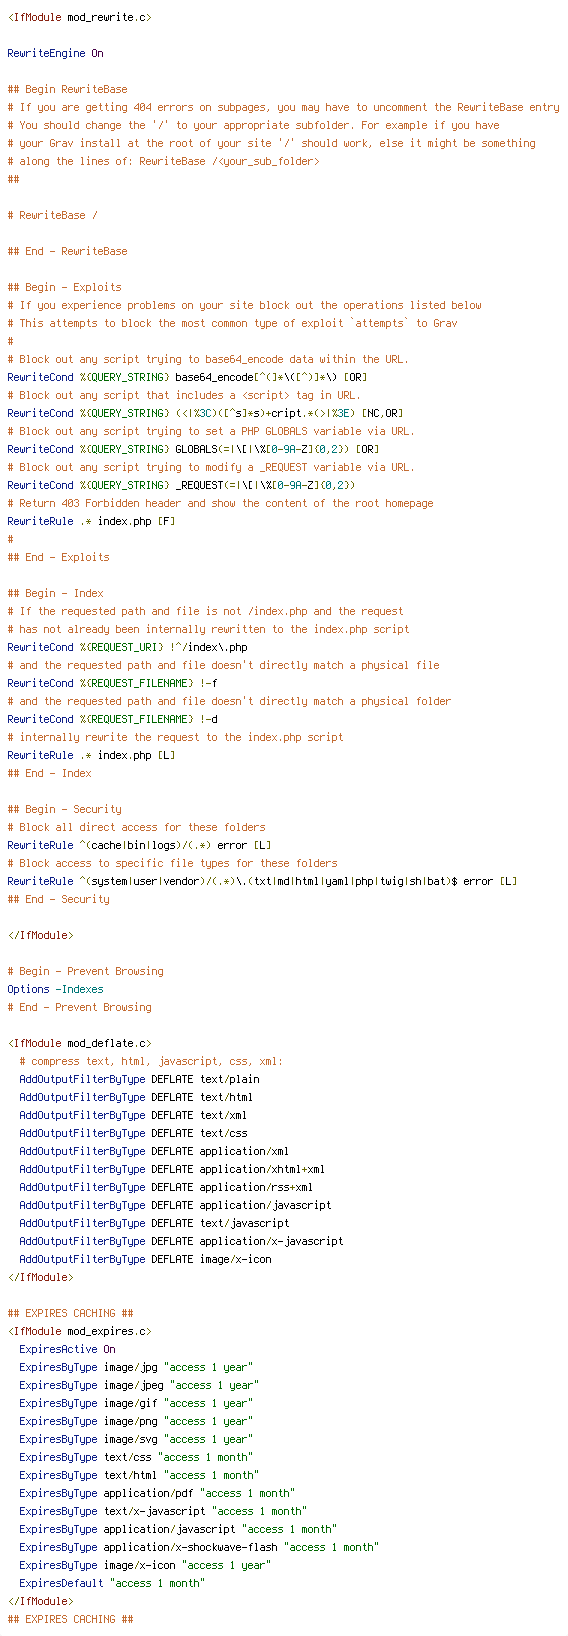
Task: Click the IfModule mod_deflate.c tag
Action: tap(80, 1043)
